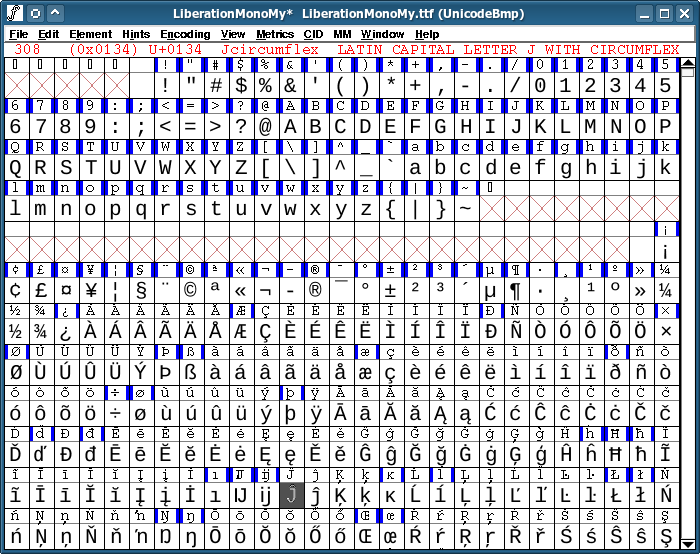Screen dimensions: 700x554
Task: Select the sharp s glyph cell
Action: [x=191, y=373]
